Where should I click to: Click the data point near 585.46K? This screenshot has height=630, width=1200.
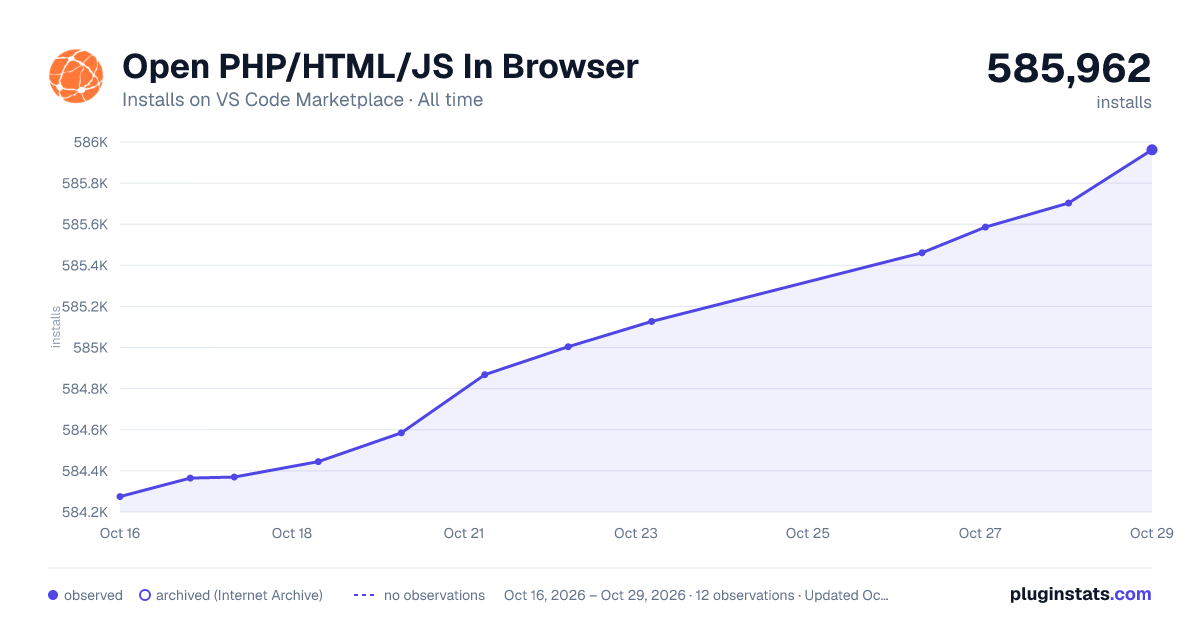pos(922,253)
